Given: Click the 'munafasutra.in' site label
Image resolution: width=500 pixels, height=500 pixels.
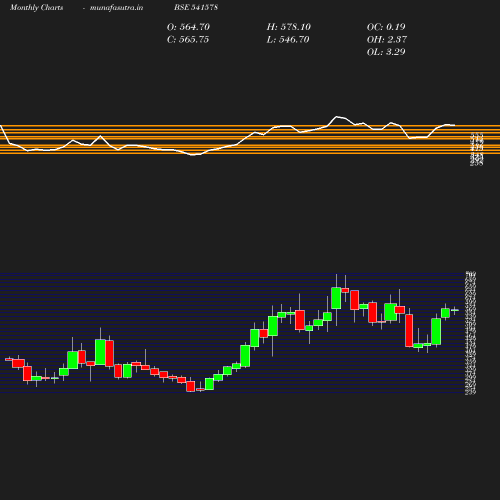Looking at the screenshot, I should click(x=116, y=7).
